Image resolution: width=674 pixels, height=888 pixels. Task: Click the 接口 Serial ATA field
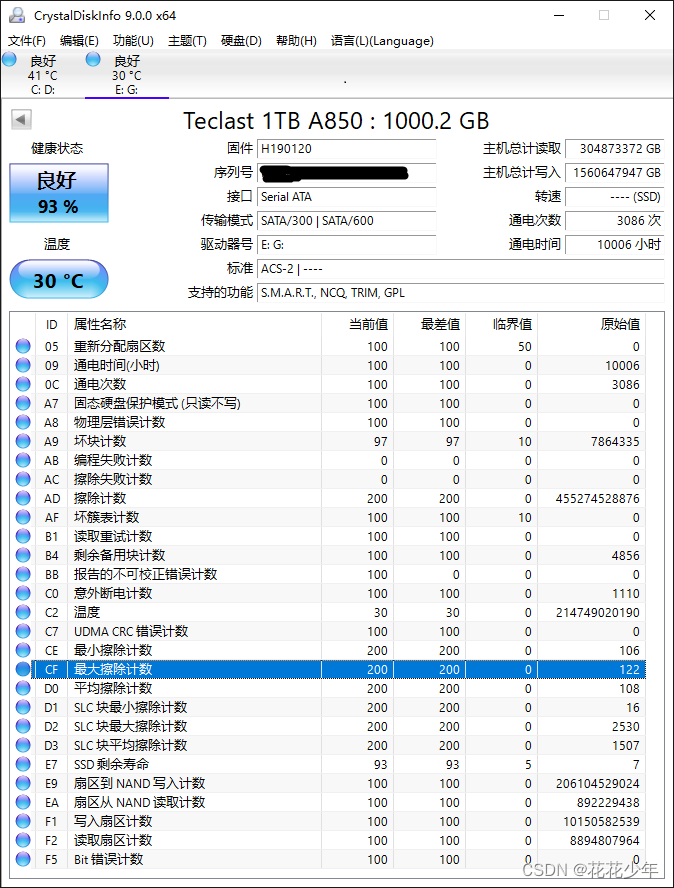pyautogui.click(x=347, y=197)
